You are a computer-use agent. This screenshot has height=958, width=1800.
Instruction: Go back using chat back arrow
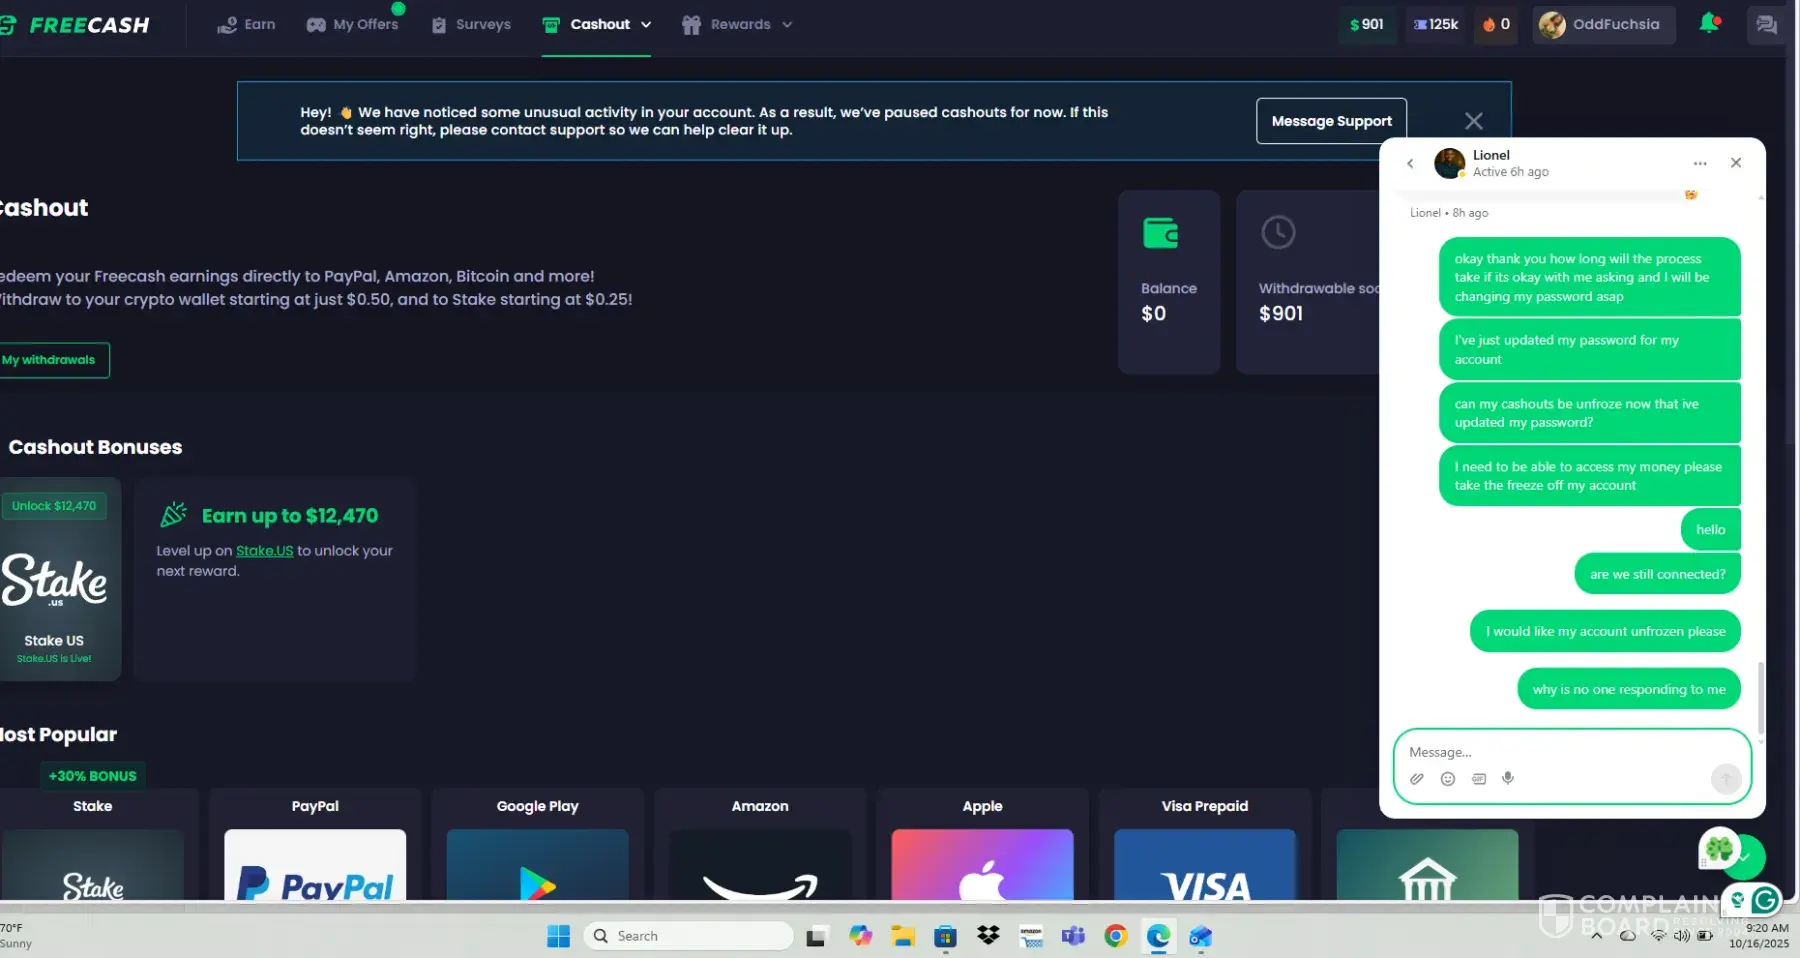pyautogui.click(x=1410, y=163)
